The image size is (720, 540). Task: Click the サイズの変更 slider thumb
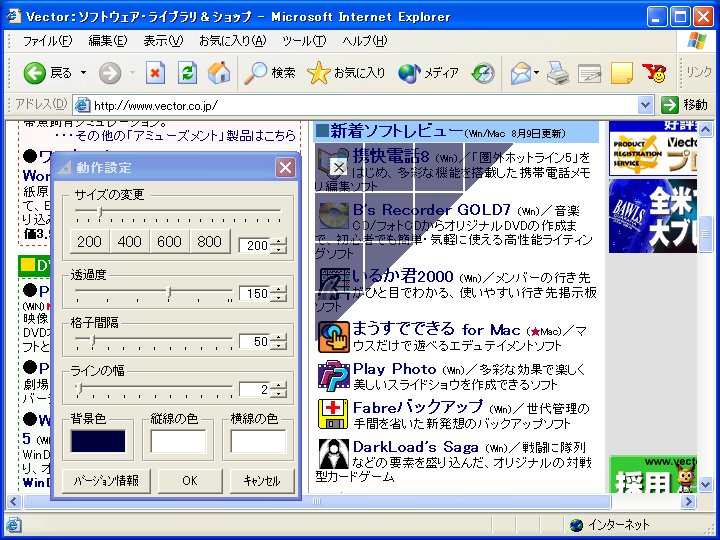coord(100,211)
